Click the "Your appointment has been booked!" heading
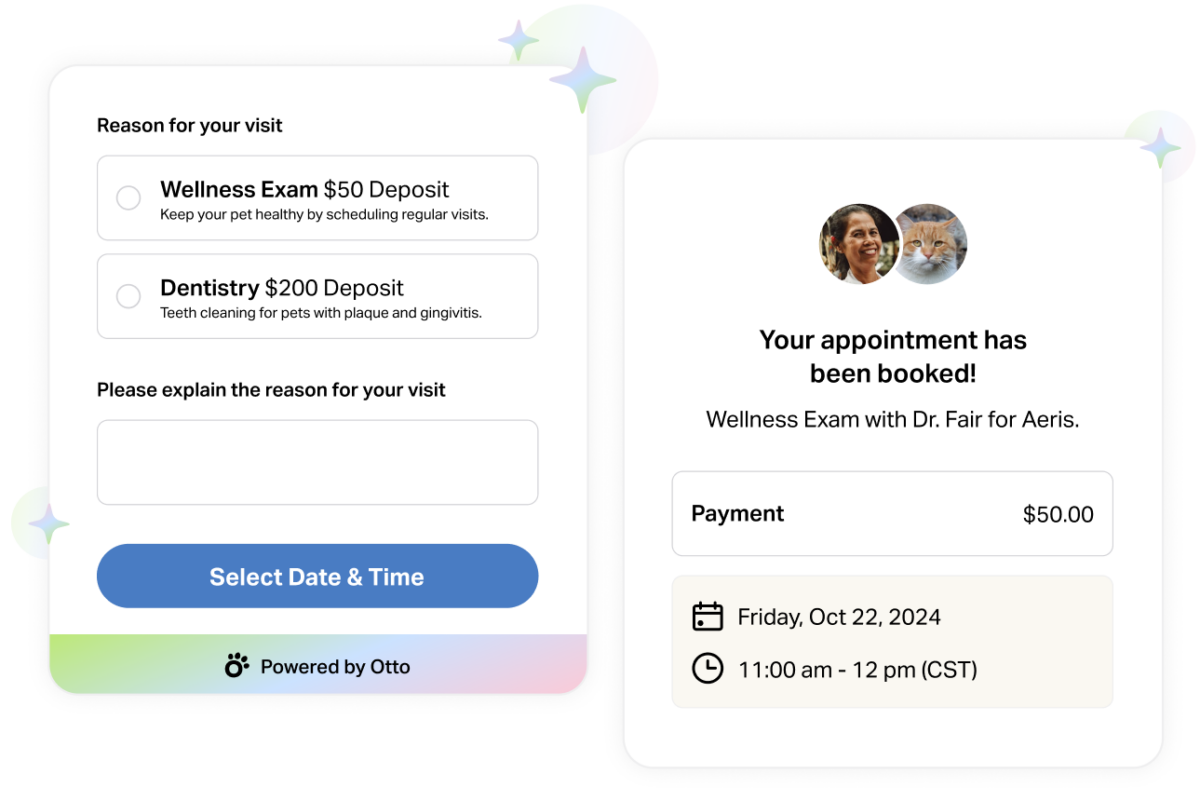 point(892,356)
